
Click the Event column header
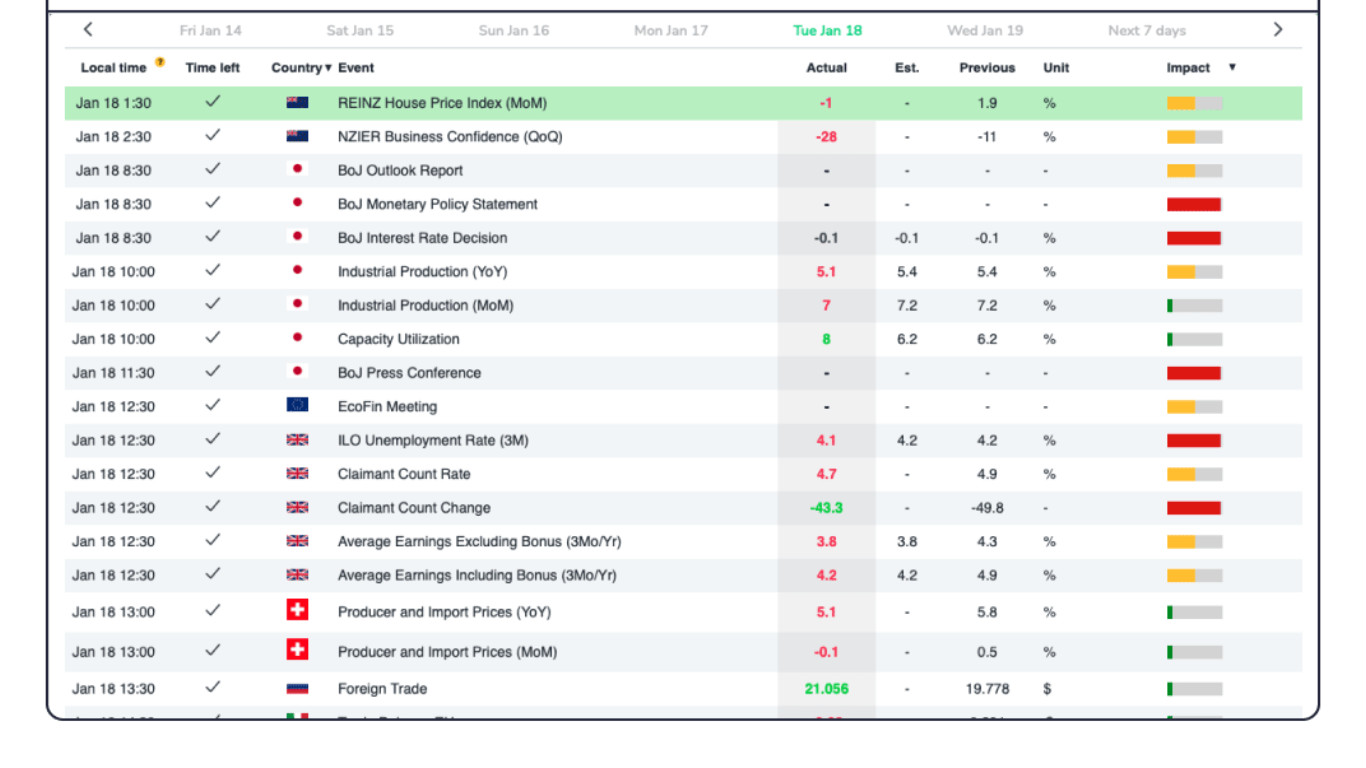tap(356, 68)
